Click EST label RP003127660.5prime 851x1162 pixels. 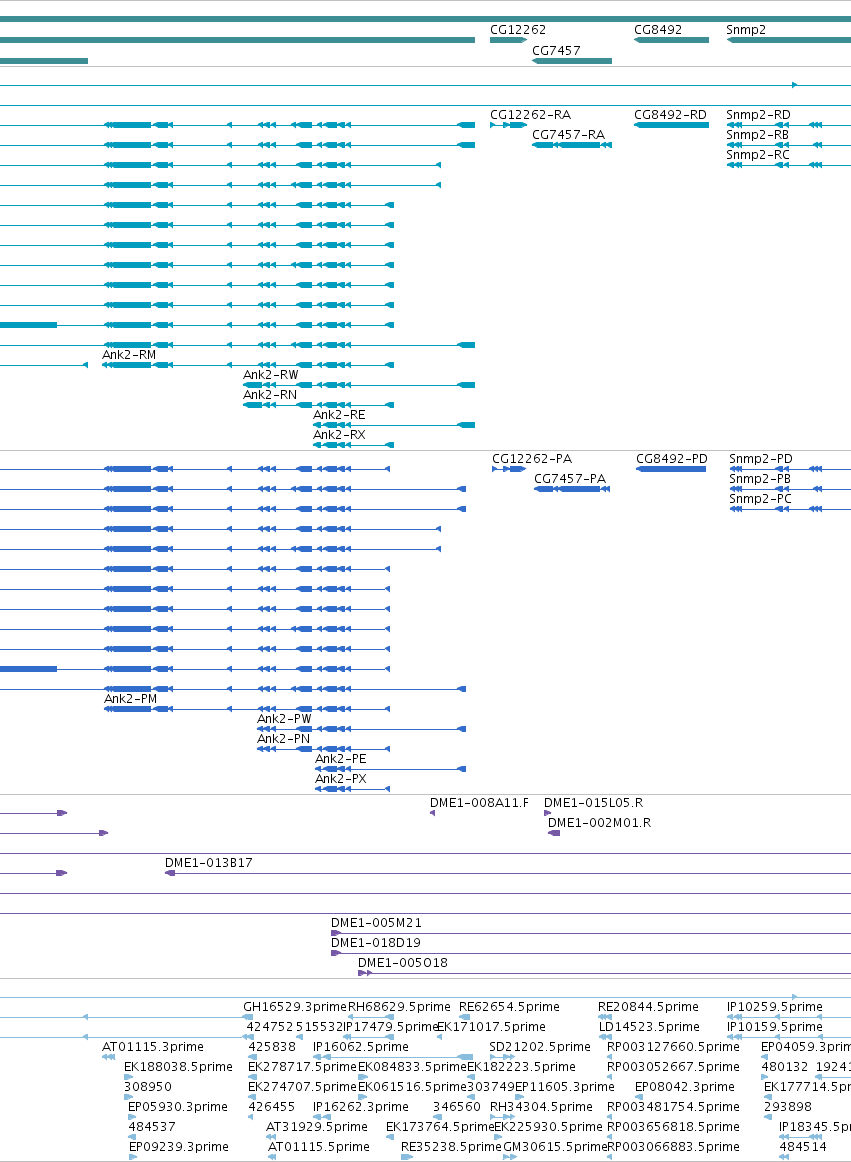tap(673, 1046)
